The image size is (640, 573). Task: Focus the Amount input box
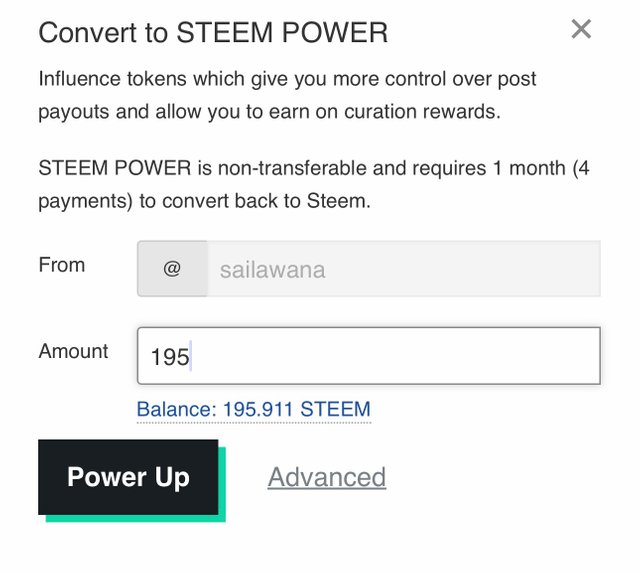[368, 356]
